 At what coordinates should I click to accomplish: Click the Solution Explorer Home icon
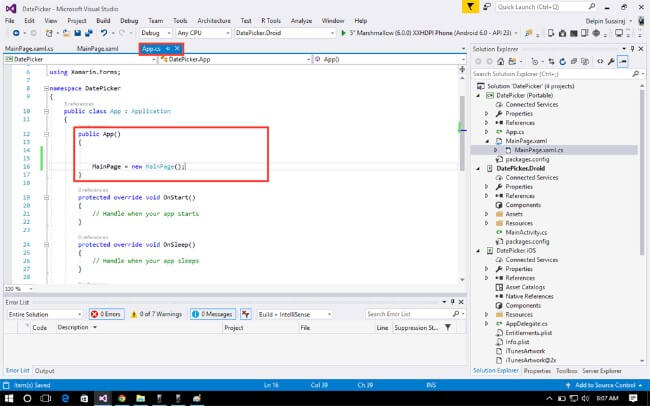[x=498, y=61]
